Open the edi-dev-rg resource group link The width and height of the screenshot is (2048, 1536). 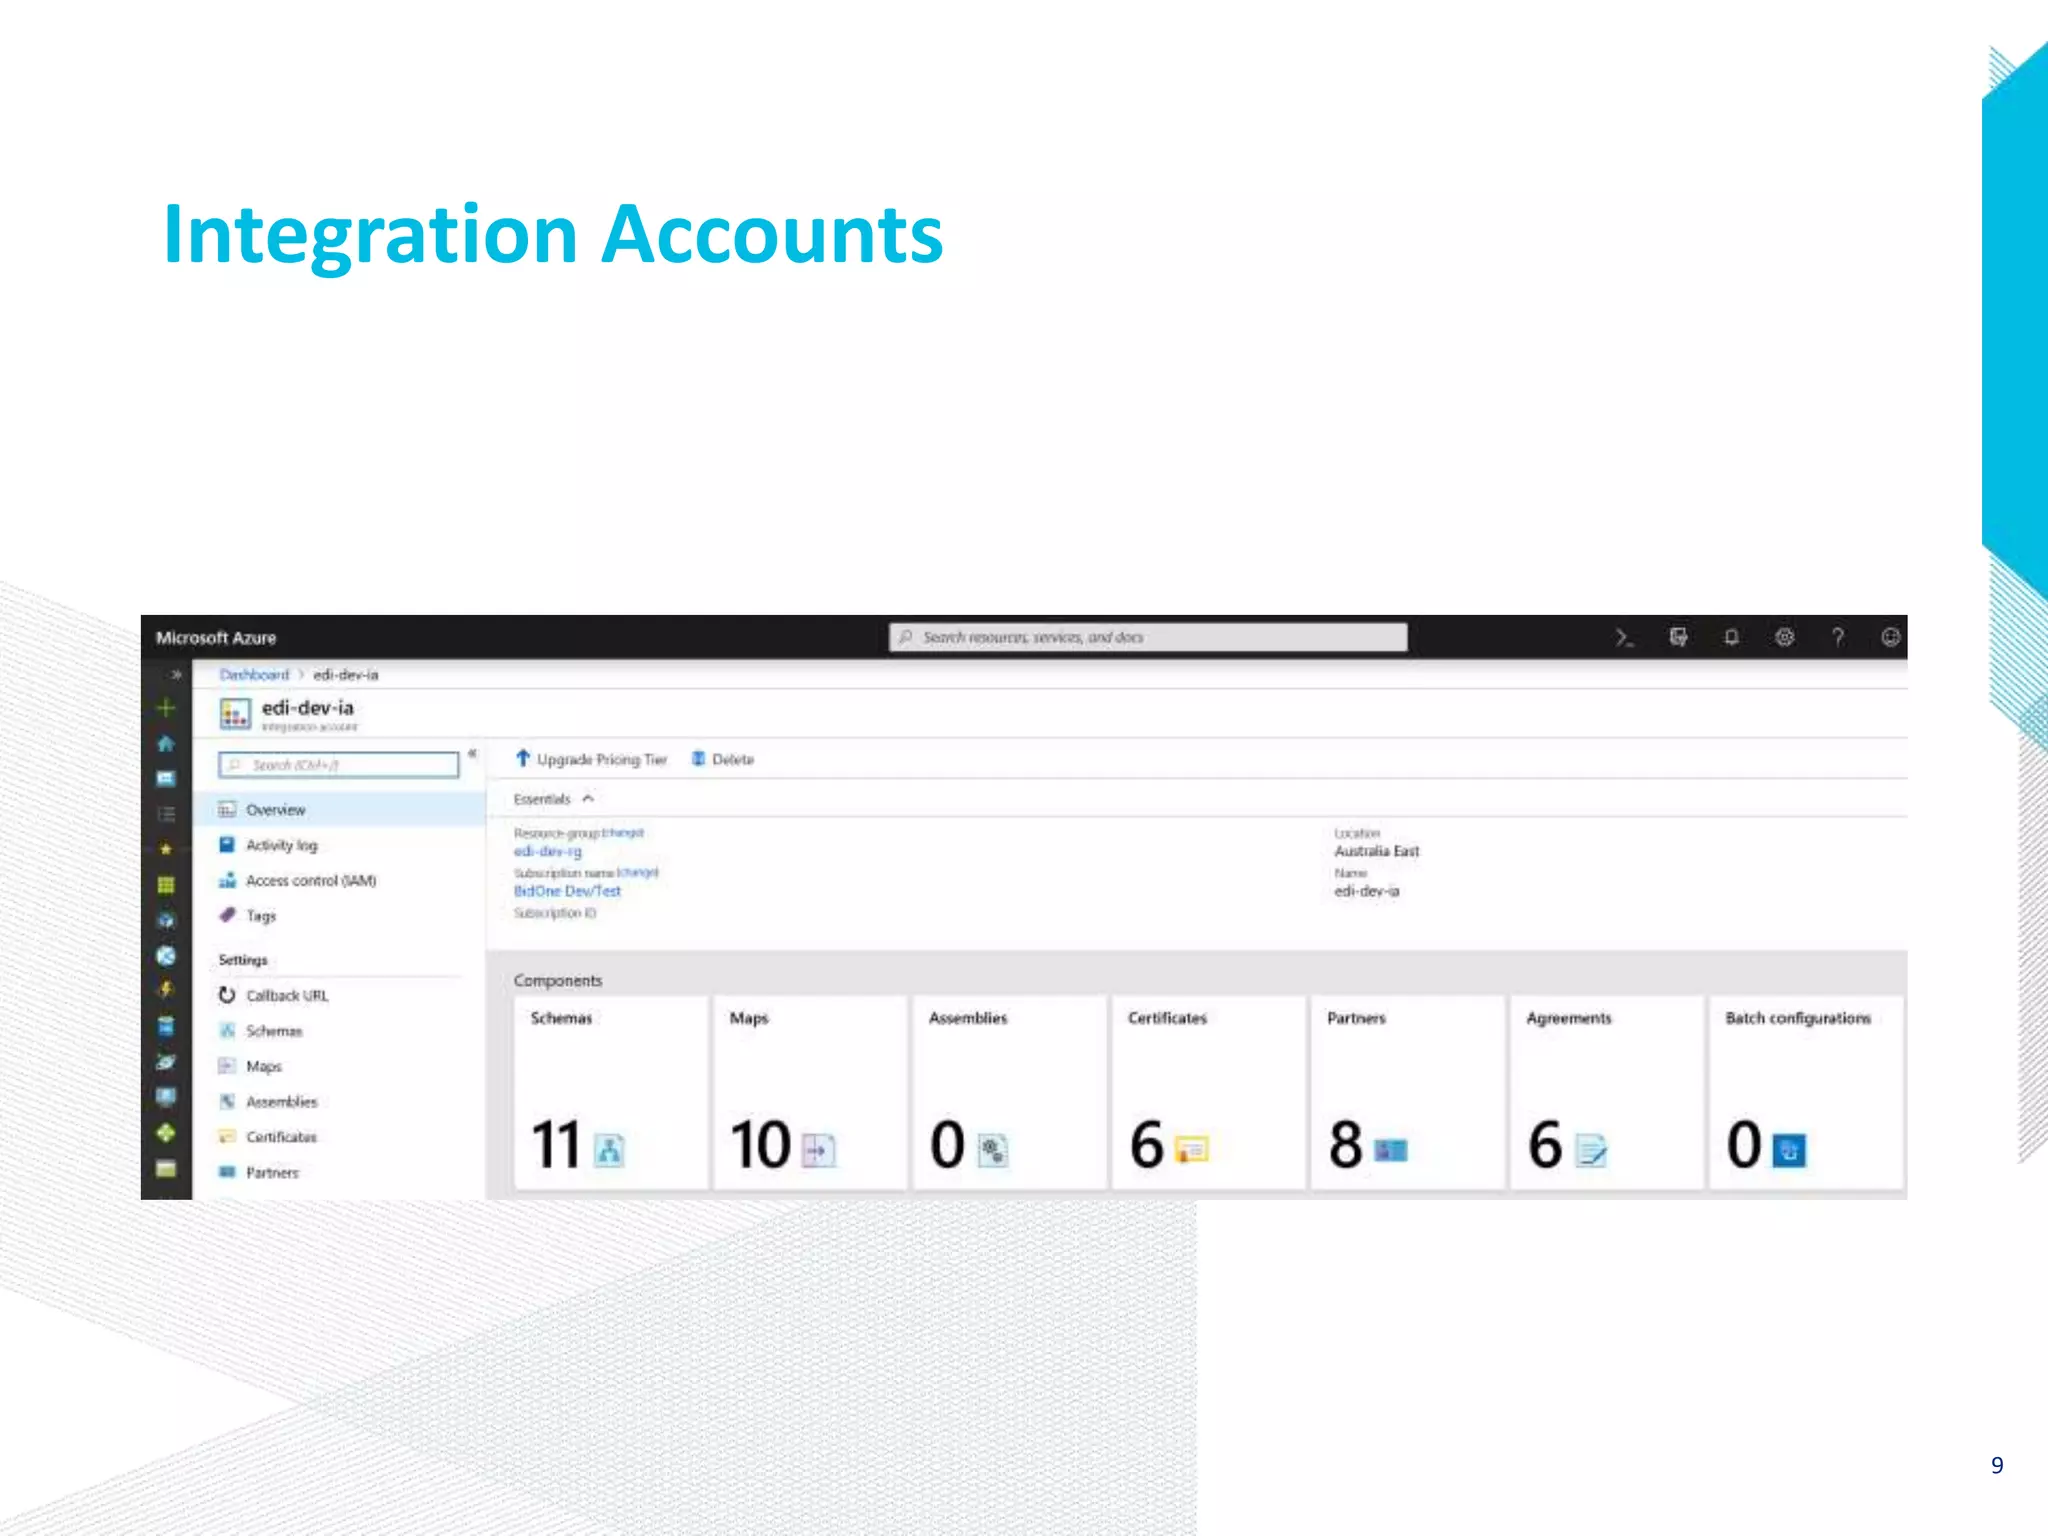547,852
